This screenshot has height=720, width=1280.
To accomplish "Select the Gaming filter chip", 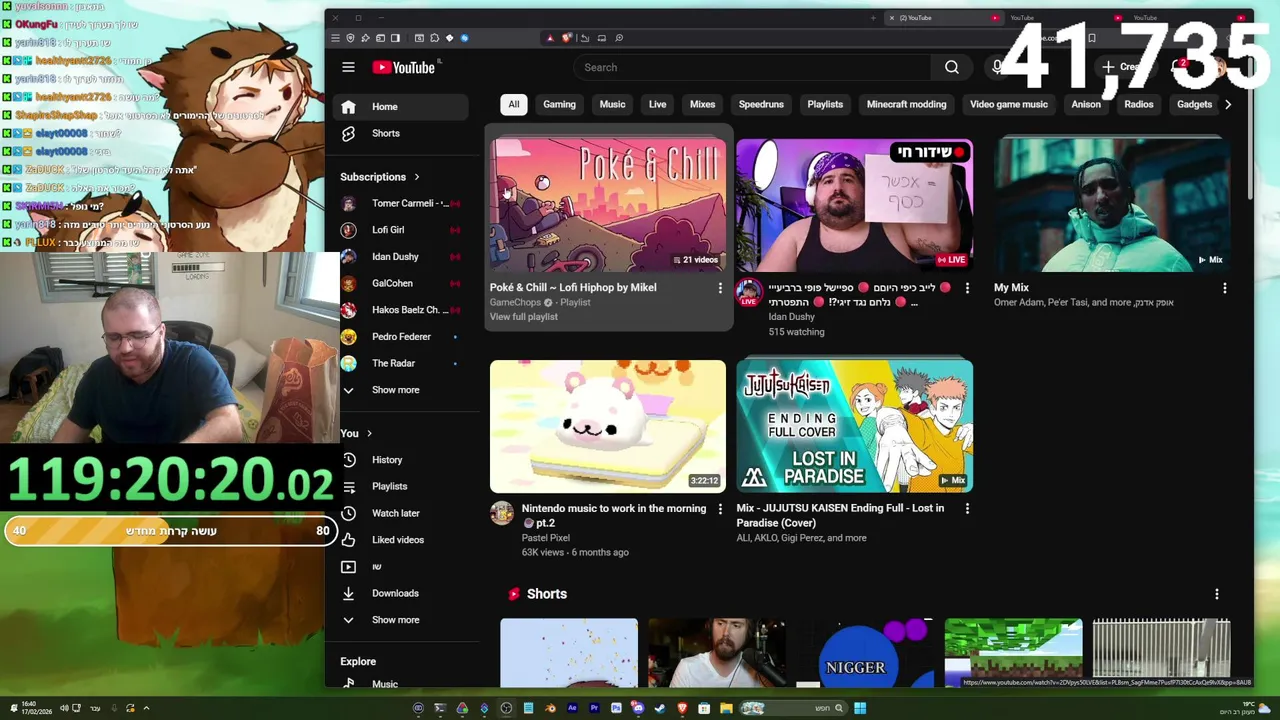I will click(559, 104).
